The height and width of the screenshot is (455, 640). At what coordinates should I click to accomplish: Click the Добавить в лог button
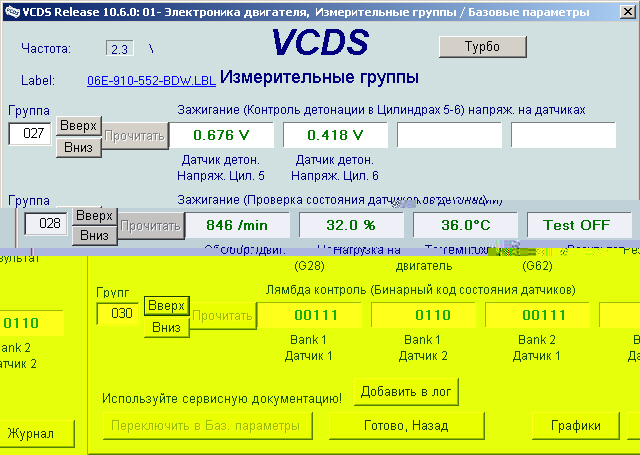pyautogui.click(x=406, y=392)
